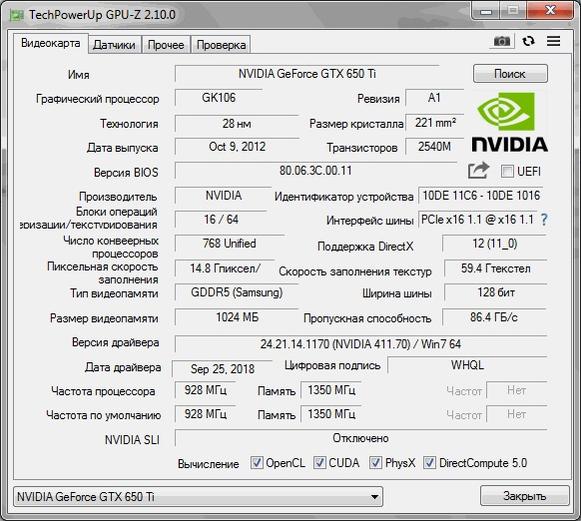Click the driver version 24.21.14.1170 field

coord(361,344)
